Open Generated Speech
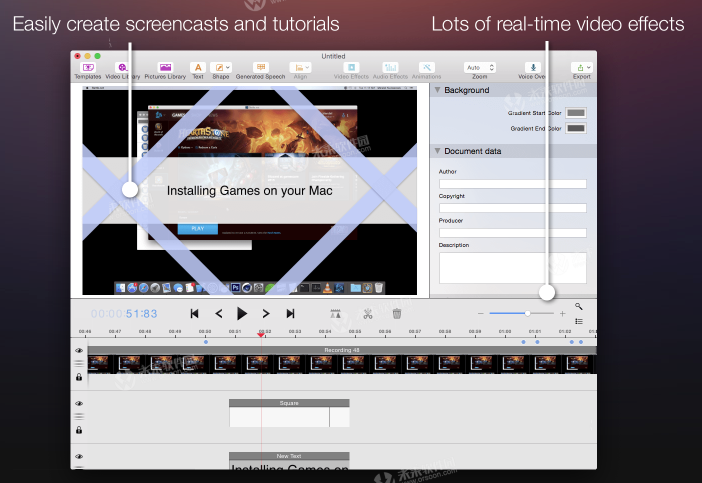The height and width of the screenshot is (483, 702). click(x=261, y=68)
